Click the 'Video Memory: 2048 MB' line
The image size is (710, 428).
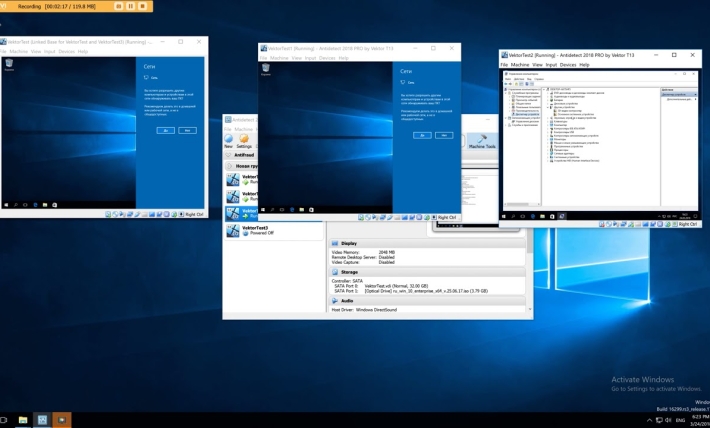click(363, 252)
